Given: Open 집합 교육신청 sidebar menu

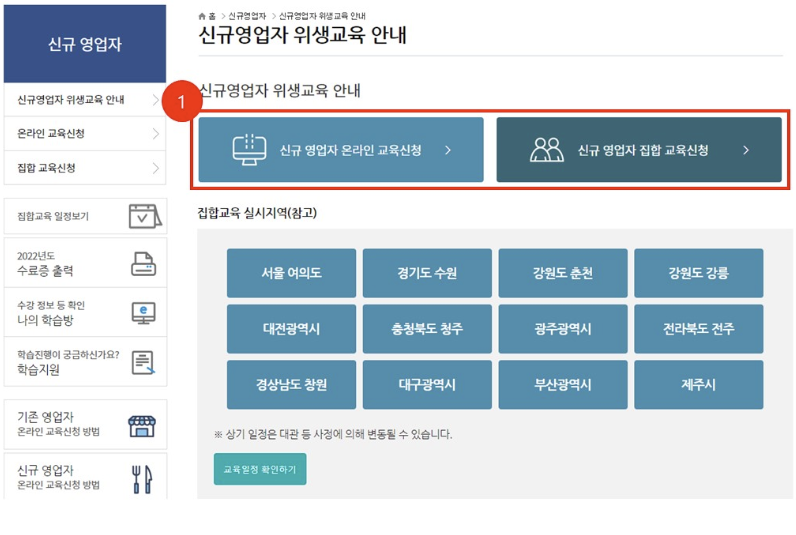Looking at the screenshot, I should pos(85,168).
